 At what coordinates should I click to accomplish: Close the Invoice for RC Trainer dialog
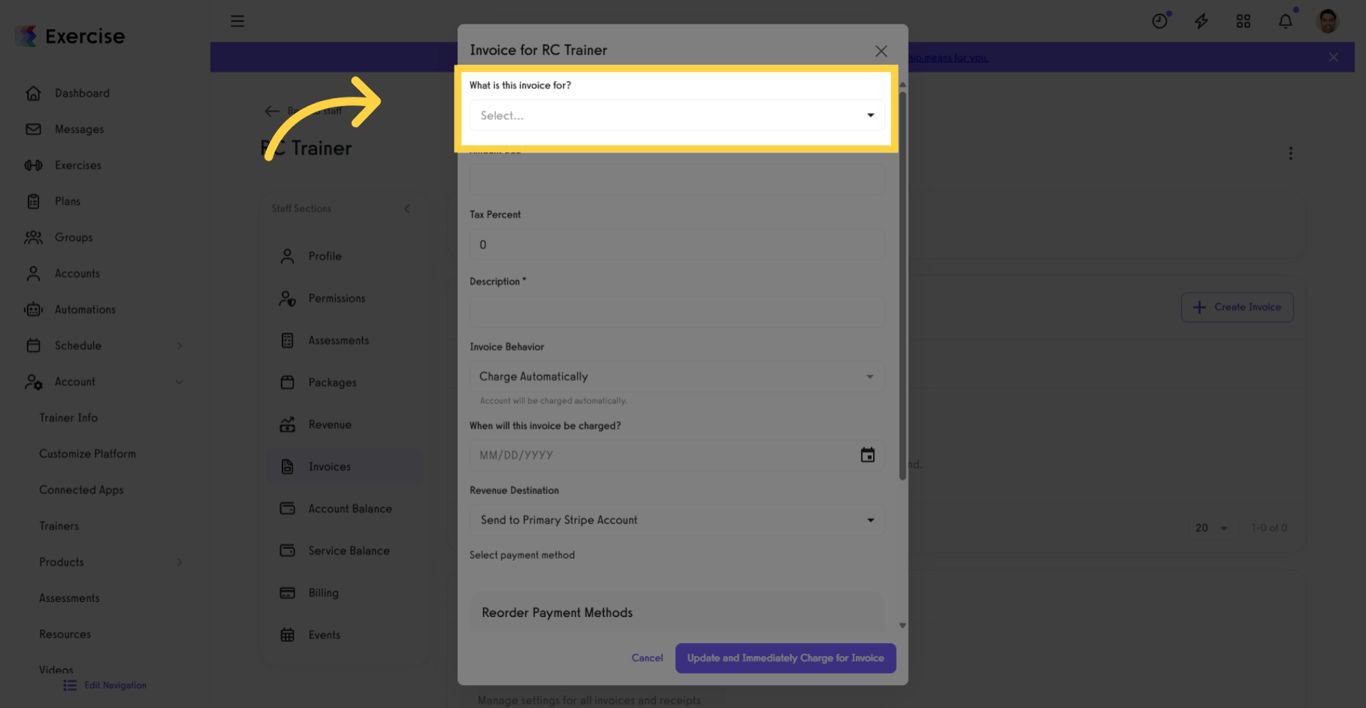pyautogui.click(x=881, y=51)
